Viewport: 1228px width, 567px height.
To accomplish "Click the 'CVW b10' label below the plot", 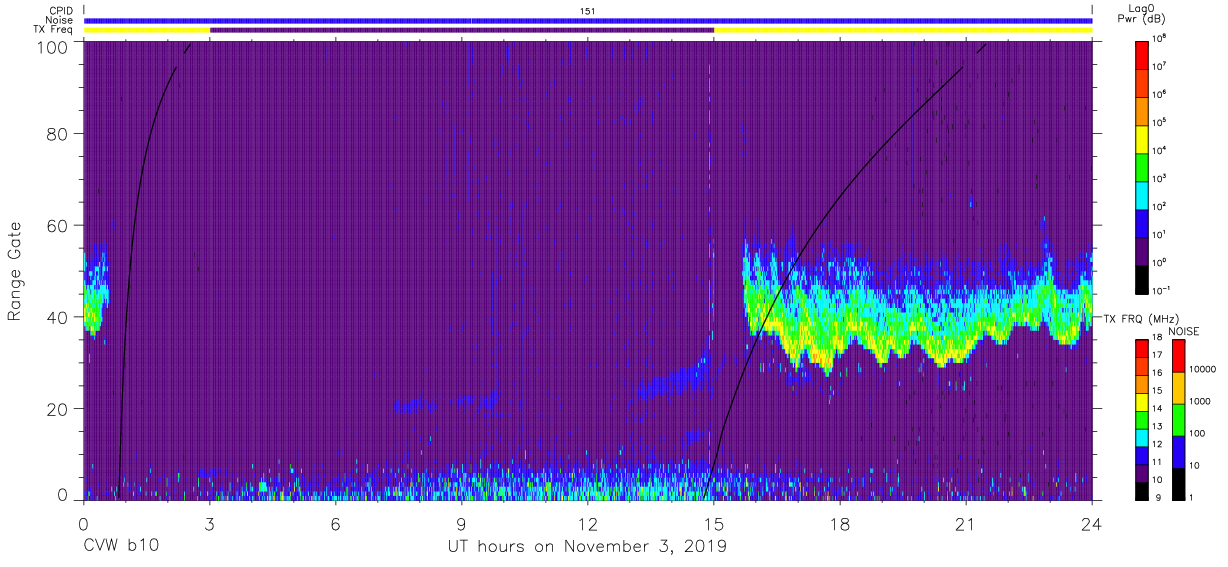I will click(x=121, y=546).
